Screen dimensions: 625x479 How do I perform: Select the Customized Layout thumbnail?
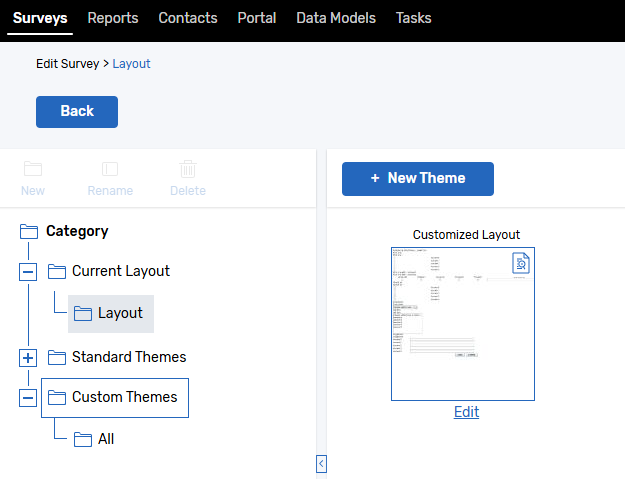pyautogui.click(x=463, y=323)
